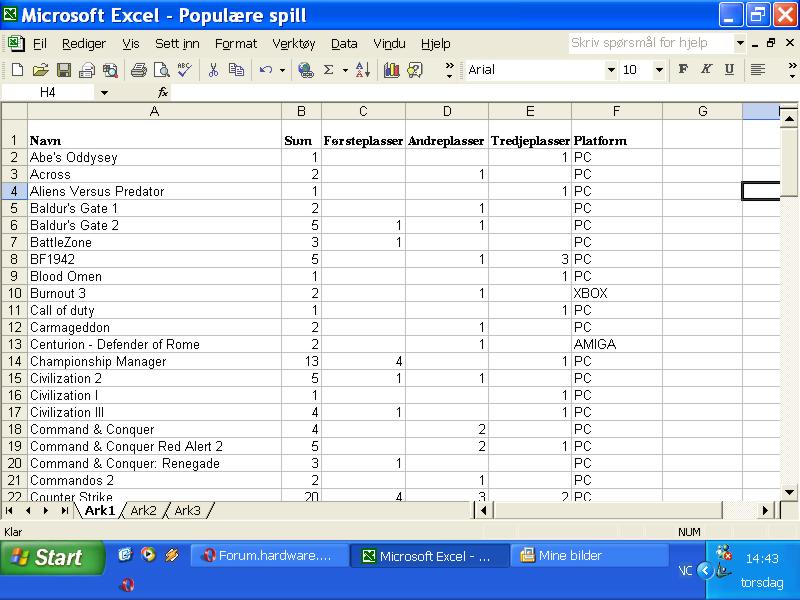
Task: Open the Rediger menu
Action: point(84,44)
